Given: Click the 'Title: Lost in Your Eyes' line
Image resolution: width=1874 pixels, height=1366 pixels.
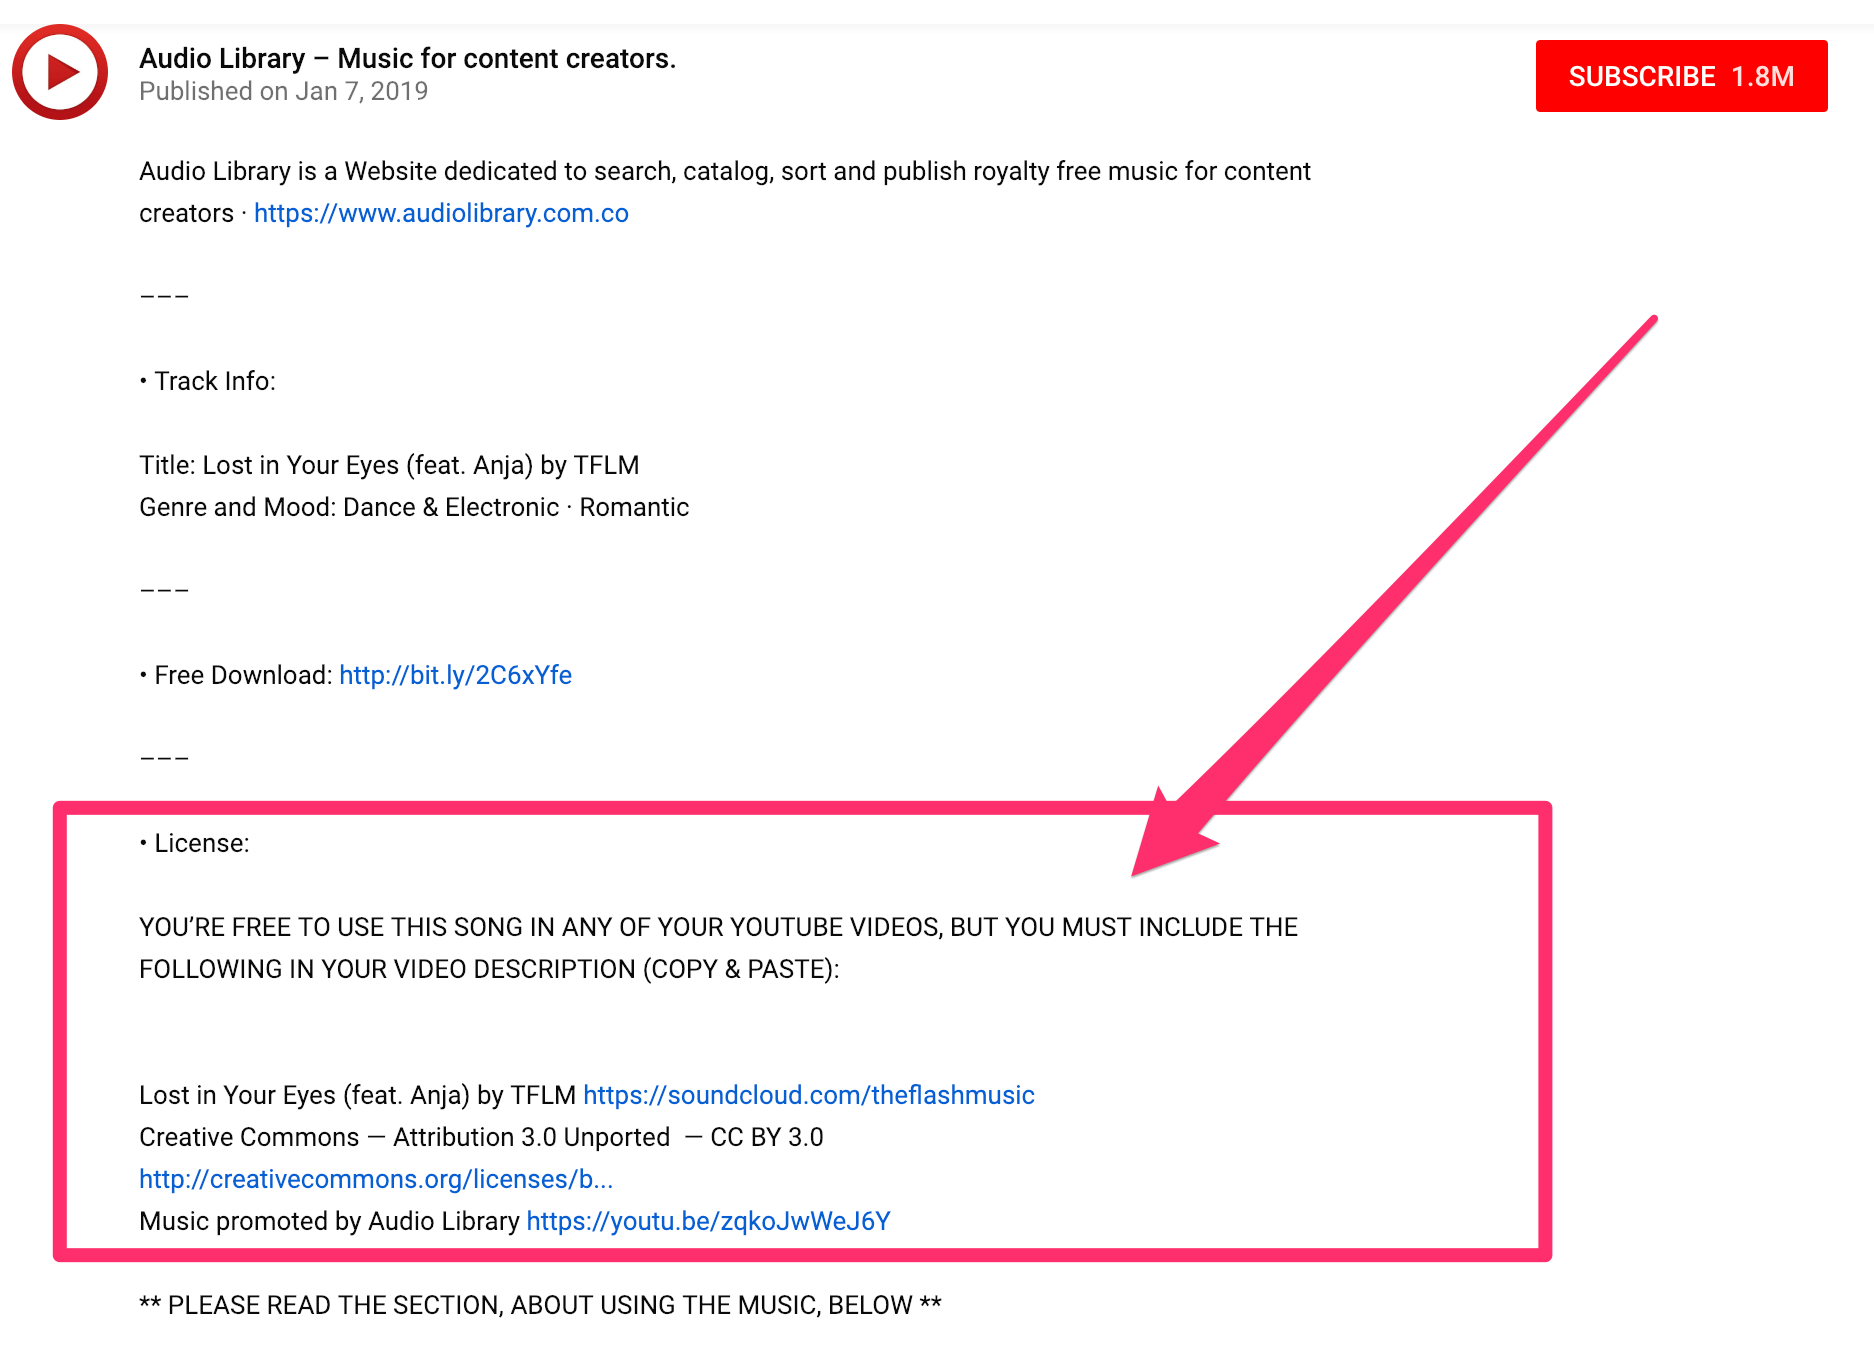Looking at the screenshot, I should [x=389, y=465].
